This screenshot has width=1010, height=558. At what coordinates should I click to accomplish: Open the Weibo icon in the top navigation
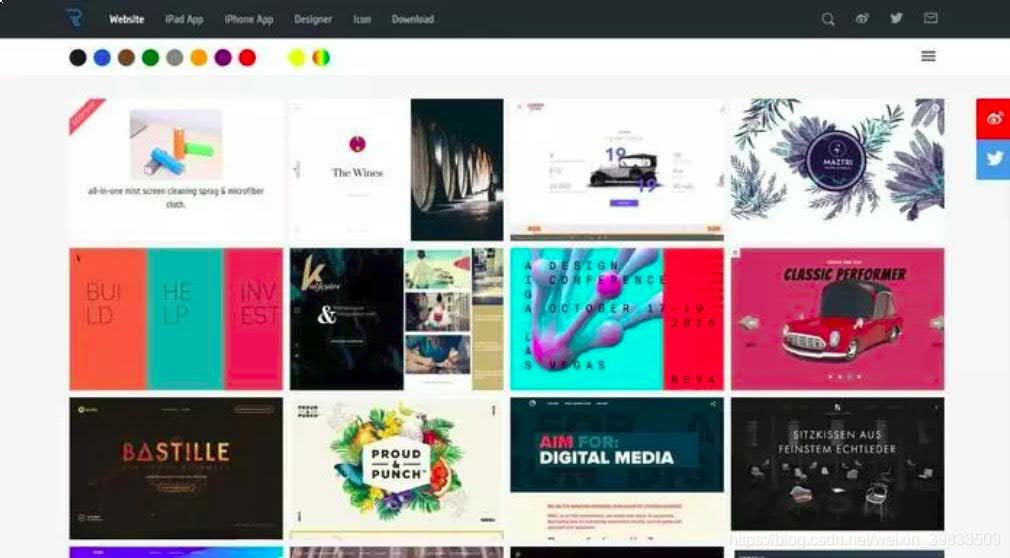tap(862, 19)
